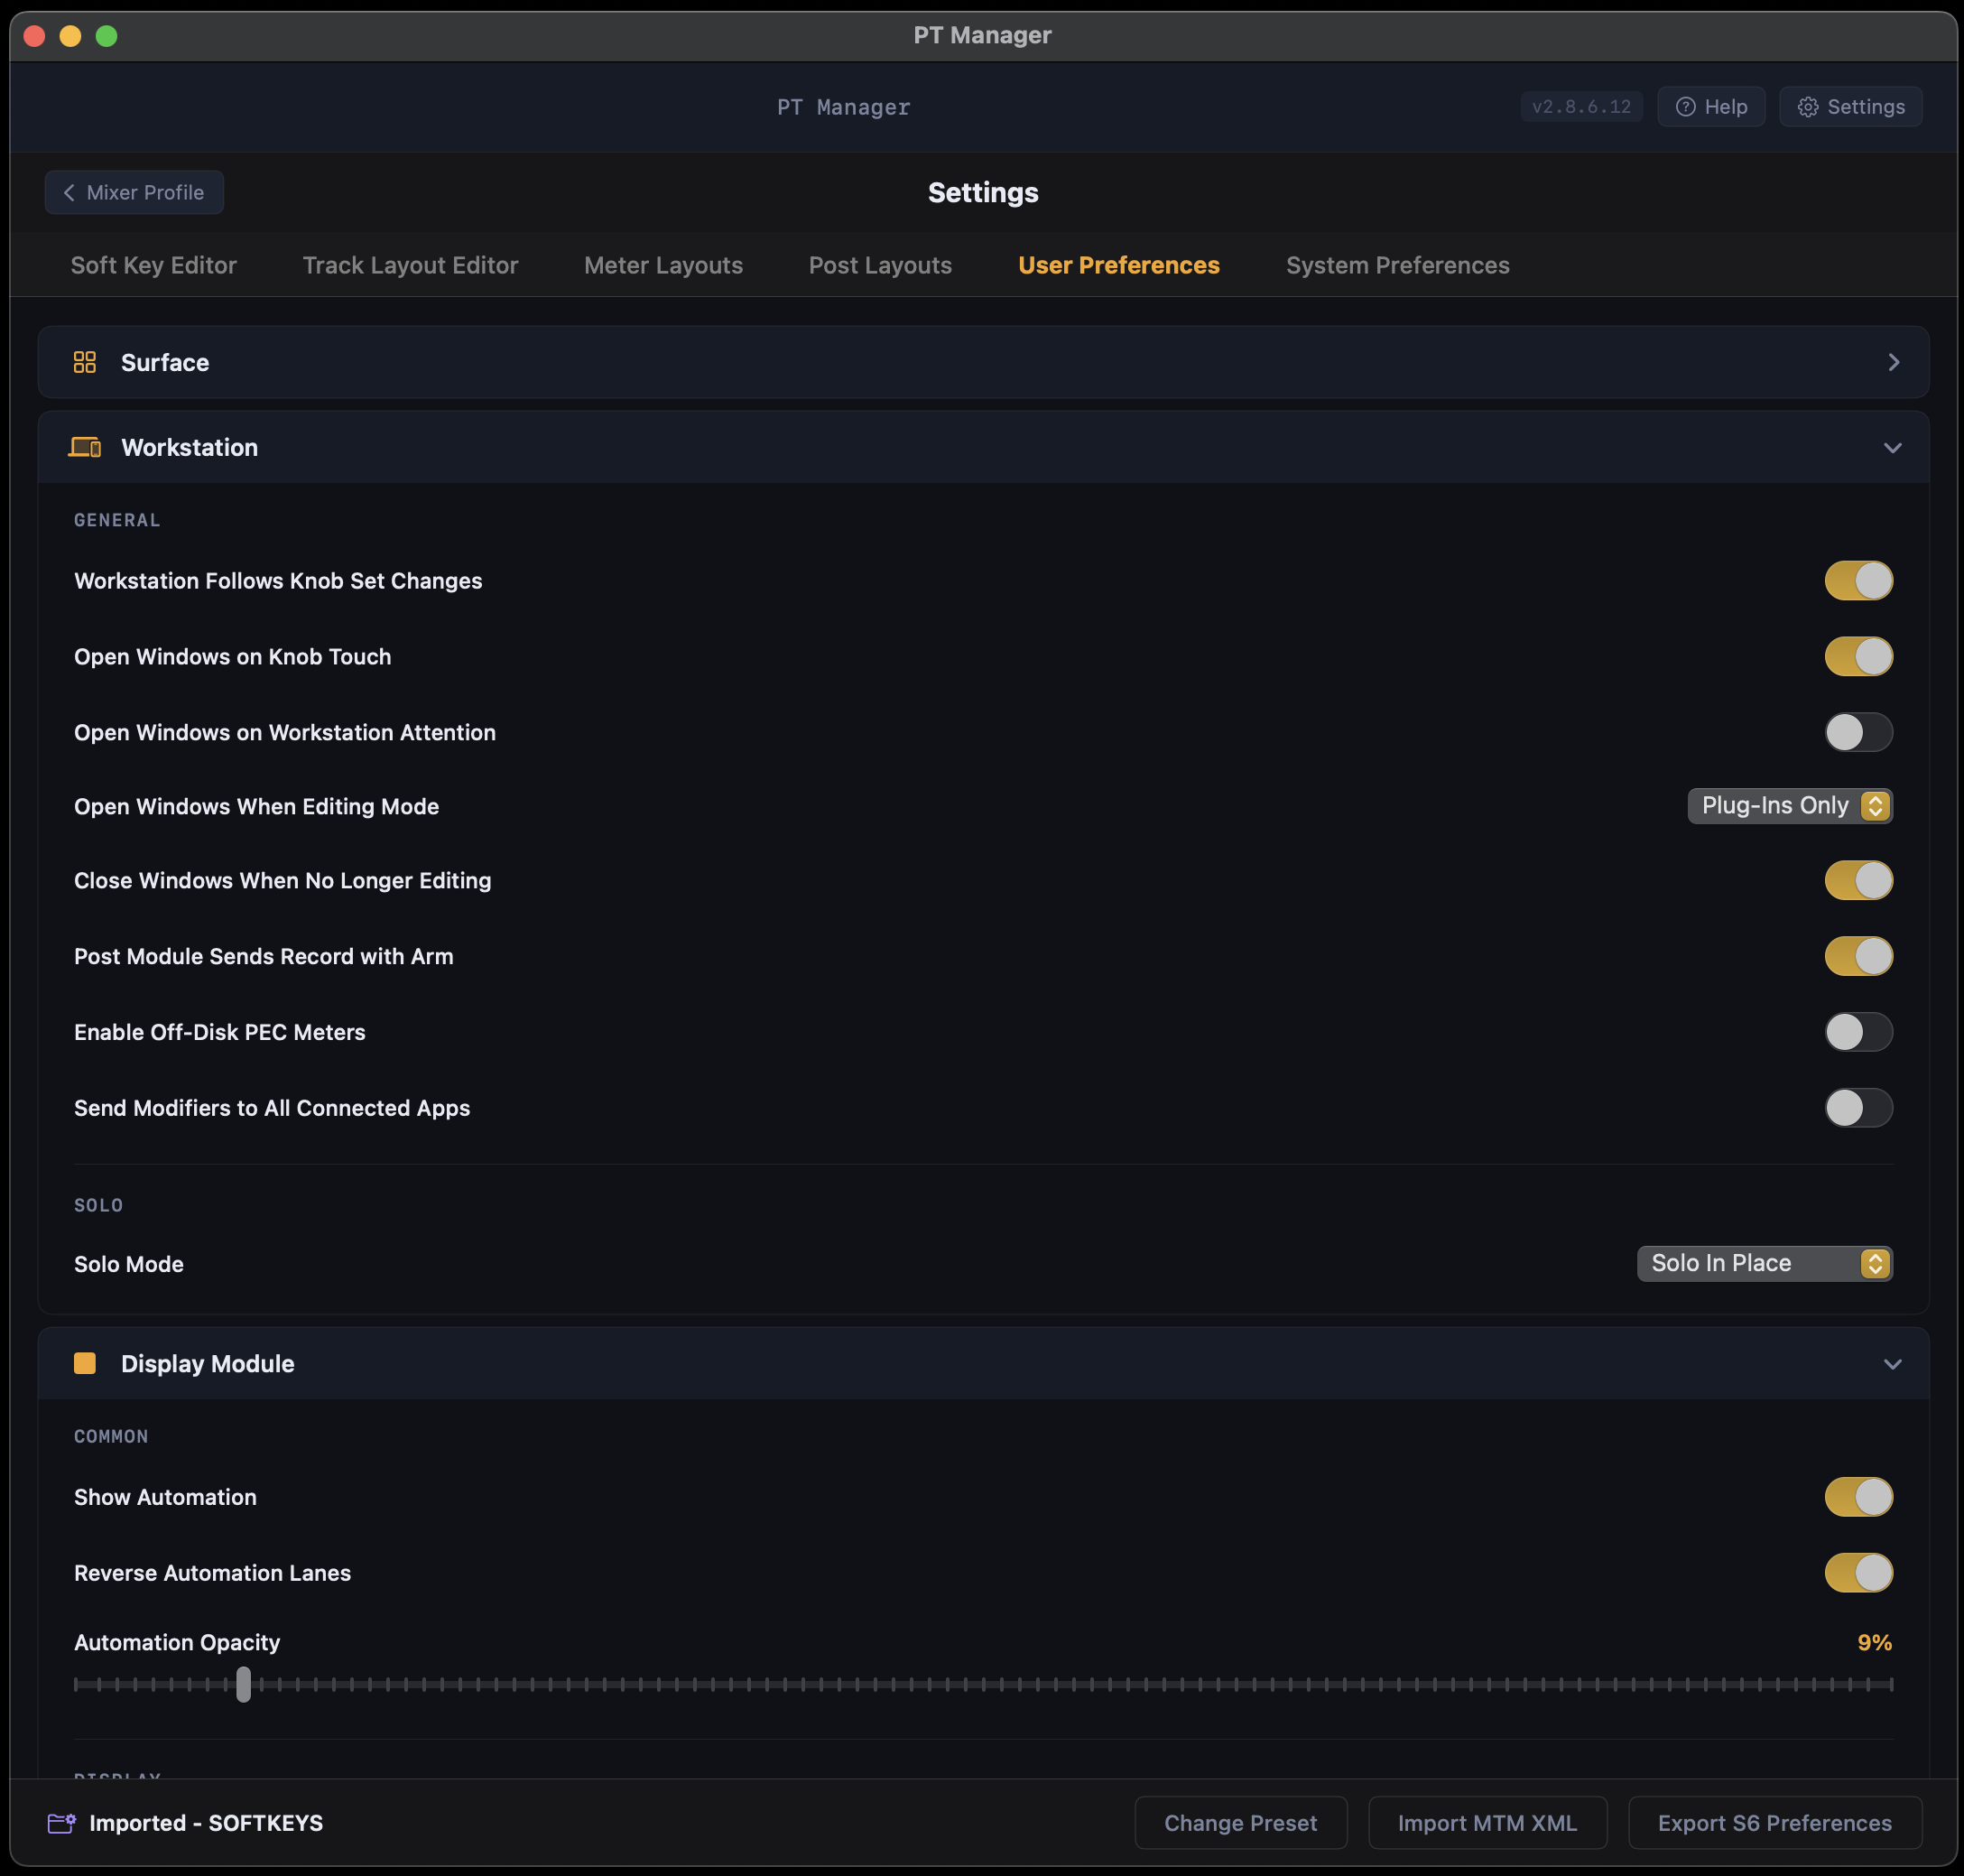Click Export S6 Preferences button
This screenshot has width=1964, height=1876.
1775,1823
